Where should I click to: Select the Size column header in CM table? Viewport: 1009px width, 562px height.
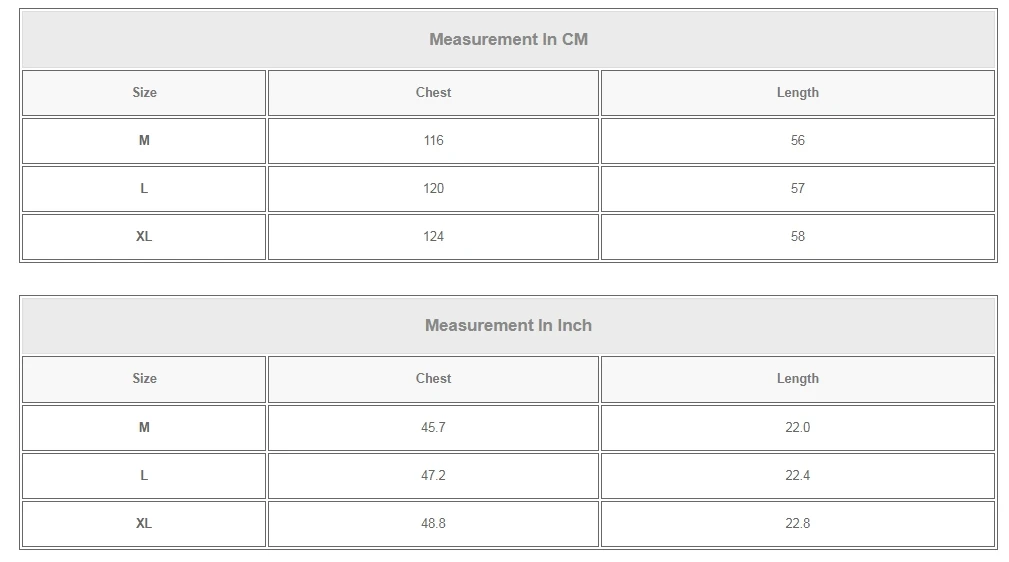pos(144,93)
